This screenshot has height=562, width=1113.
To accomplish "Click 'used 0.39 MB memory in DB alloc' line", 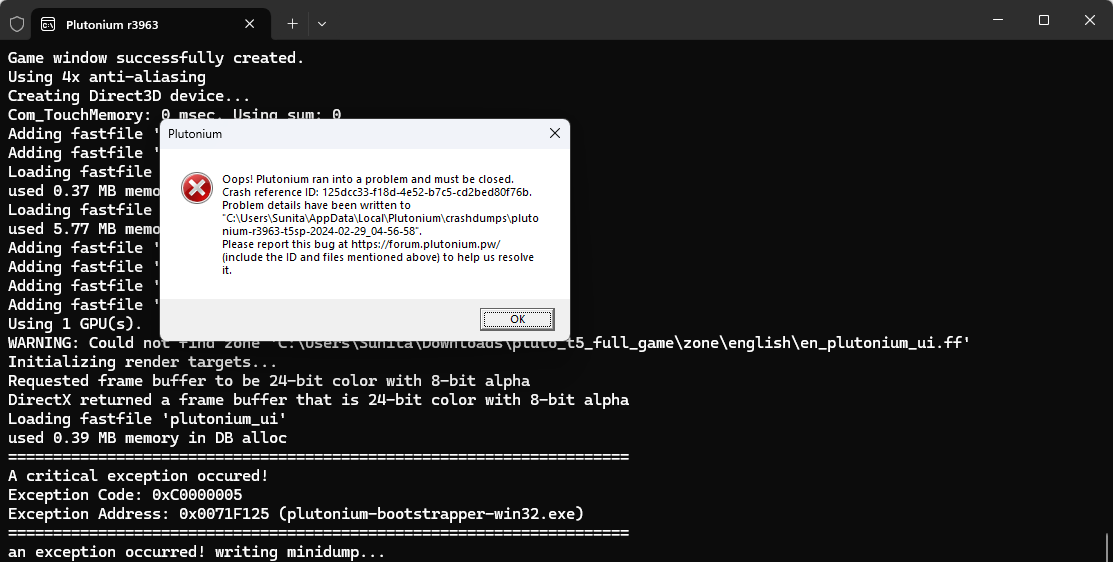I will [x=148, y=438].
